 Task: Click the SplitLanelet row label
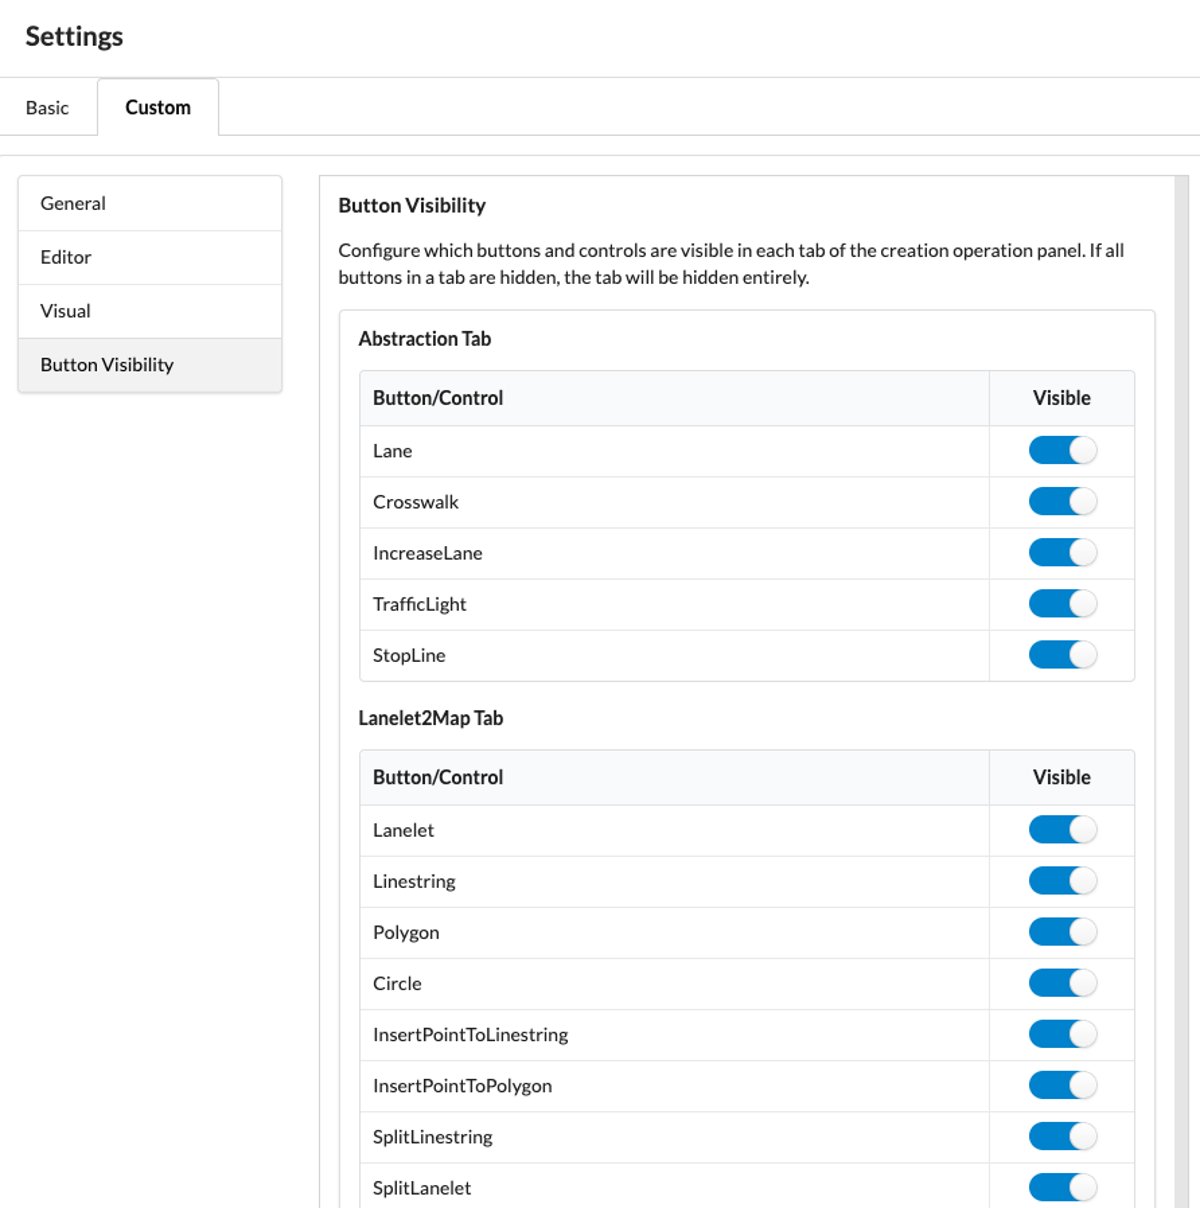(422, 1187)
